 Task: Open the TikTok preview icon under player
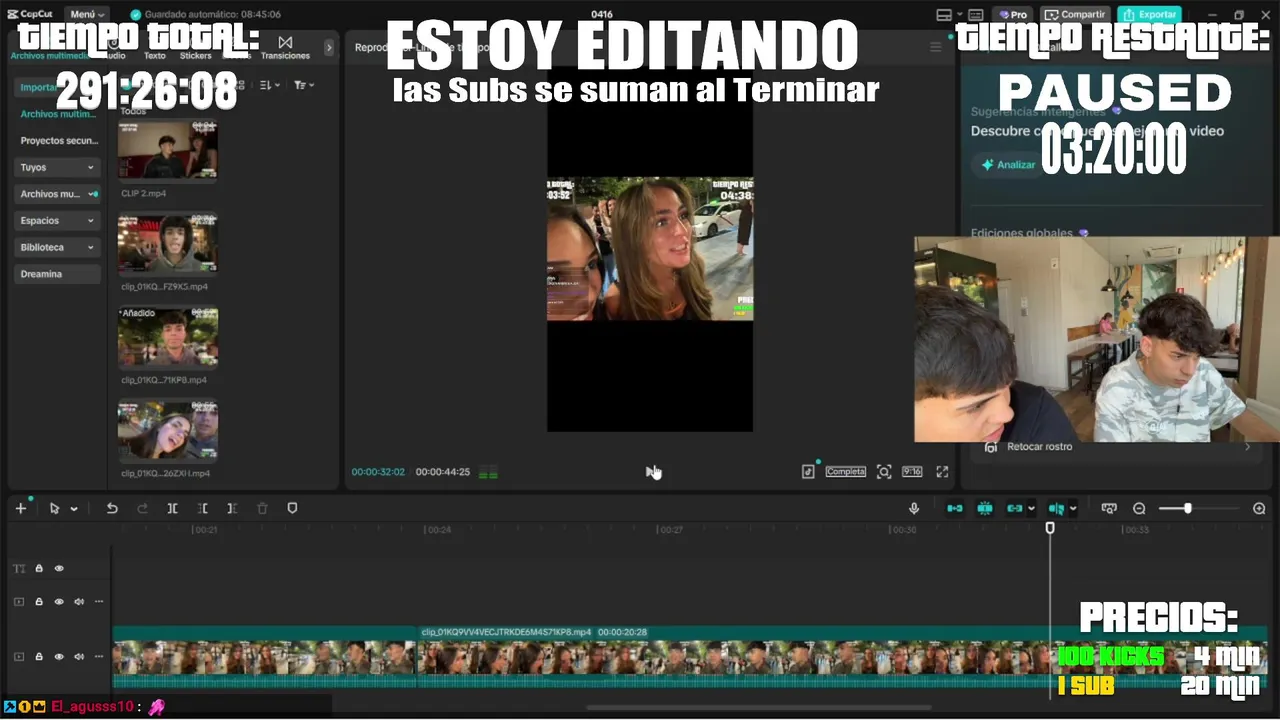808,471
